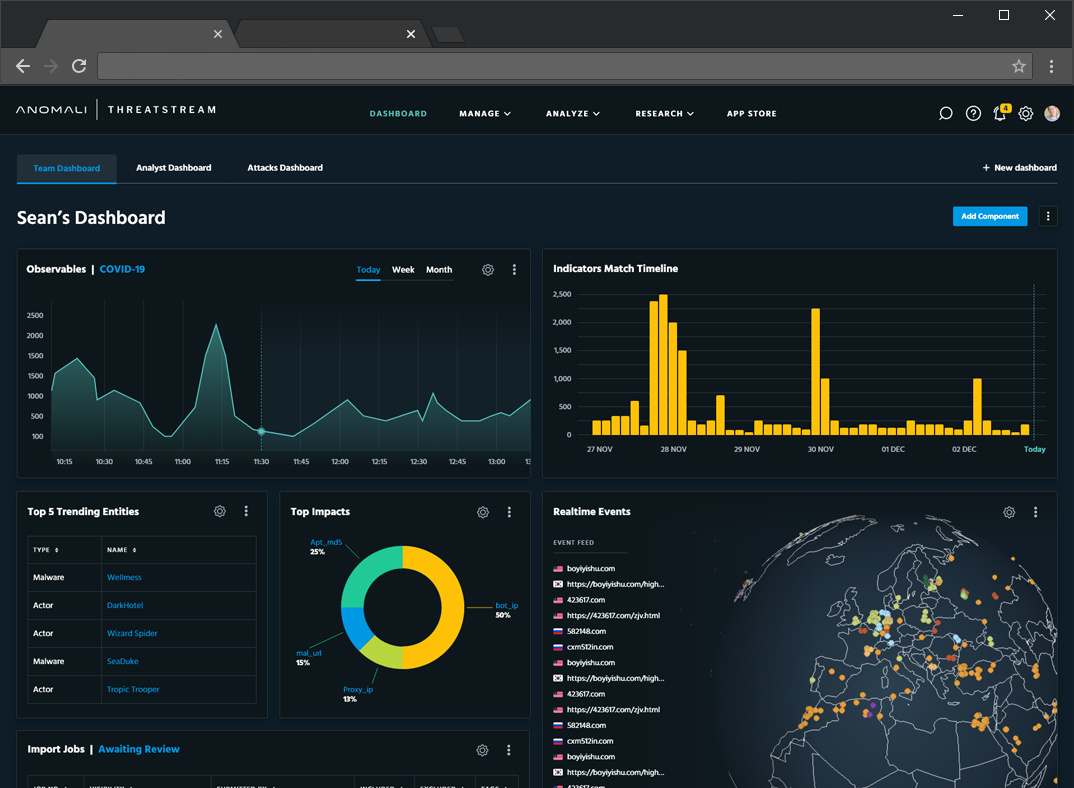Open Top Impacts gear settings
Screen dimensions: 1074x788
[483, 512]
